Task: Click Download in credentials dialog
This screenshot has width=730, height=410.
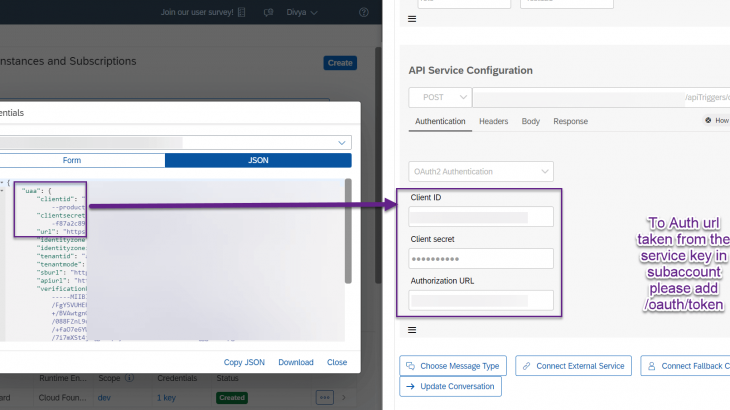Action: [296, 362]
